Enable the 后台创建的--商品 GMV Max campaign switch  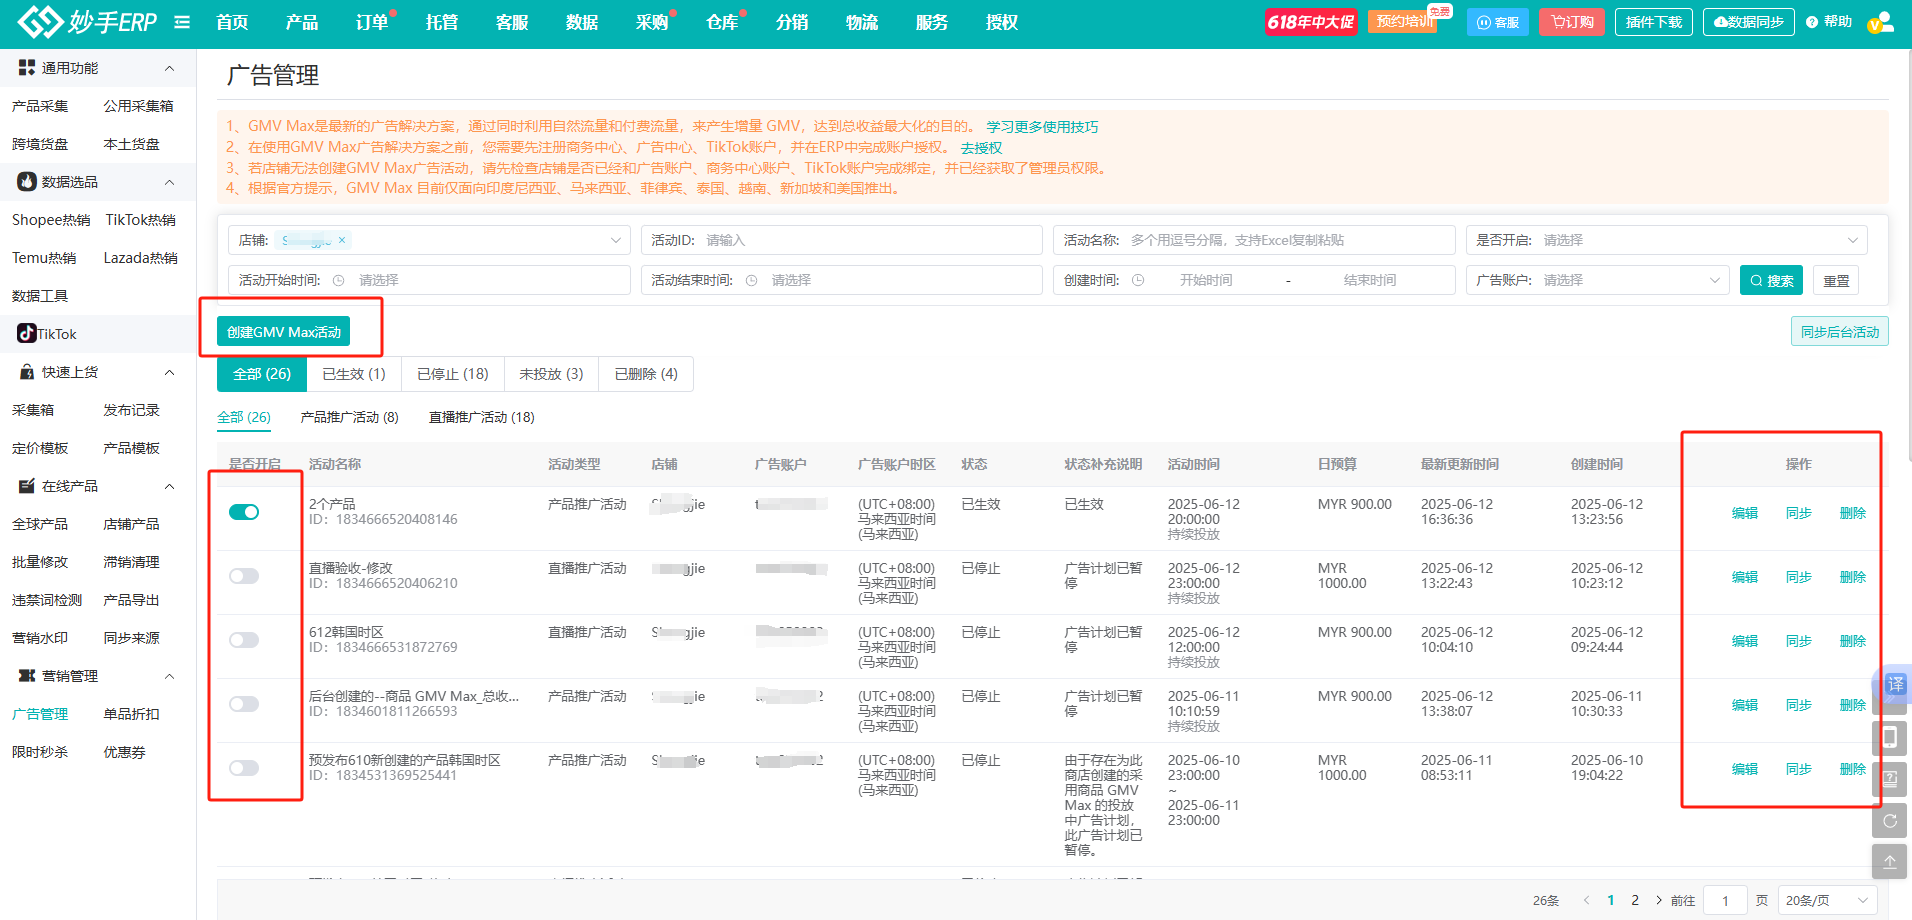[244, 704]
